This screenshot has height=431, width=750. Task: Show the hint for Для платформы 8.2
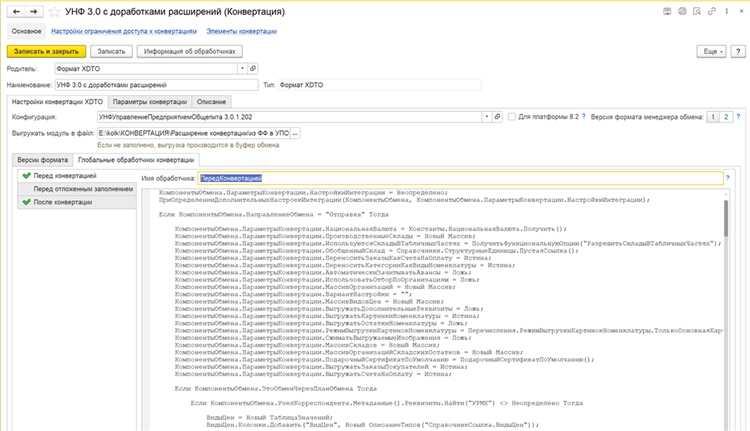pyautogui.click(x=584, y=116)
